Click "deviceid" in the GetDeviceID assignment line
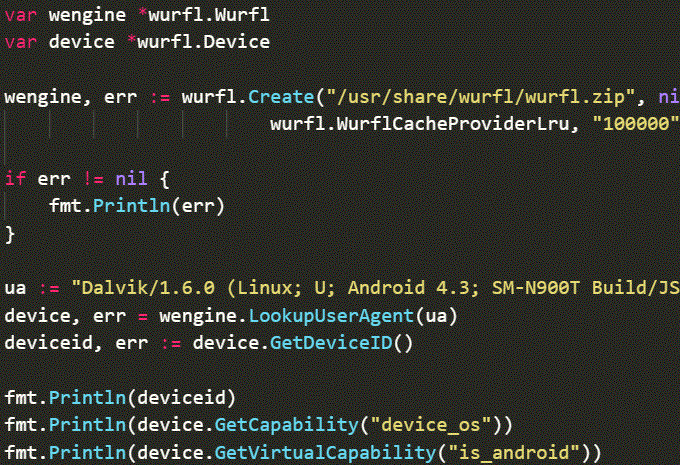Viewport: 680px width, 465px height. pos(49,343)
